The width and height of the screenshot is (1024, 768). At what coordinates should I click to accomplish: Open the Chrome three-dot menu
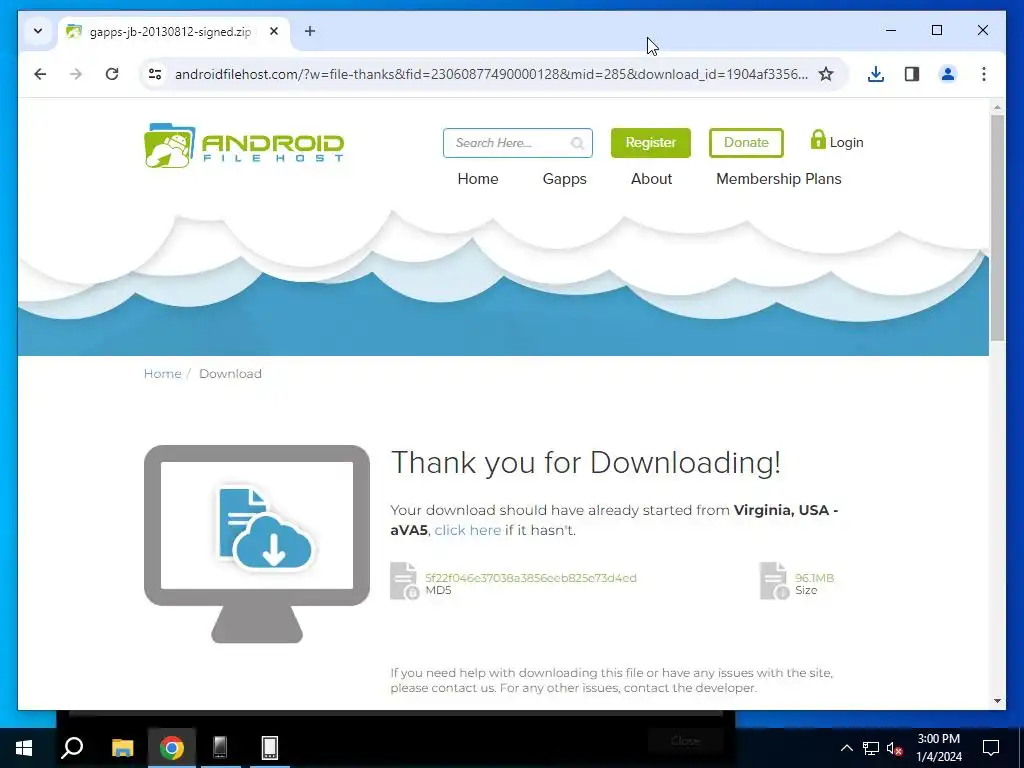pyautogui.click(x=984, y=74)
